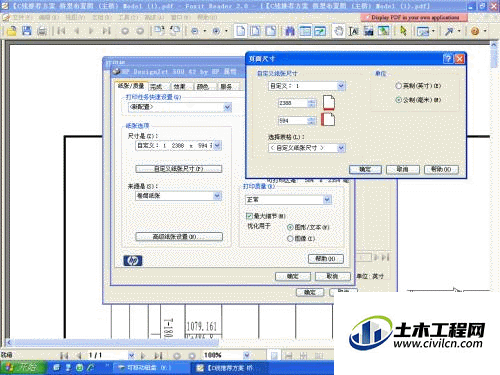Screen dimensions: 500x375
Task: Open the dropdown arrow beside zoom out icon
Action: tap(205, 31)
